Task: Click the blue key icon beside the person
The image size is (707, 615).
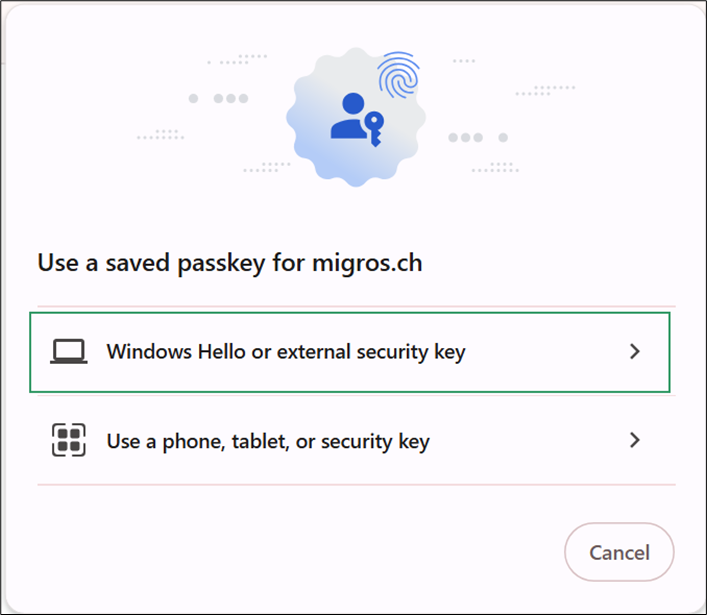Action: click(x=374, y=129)
